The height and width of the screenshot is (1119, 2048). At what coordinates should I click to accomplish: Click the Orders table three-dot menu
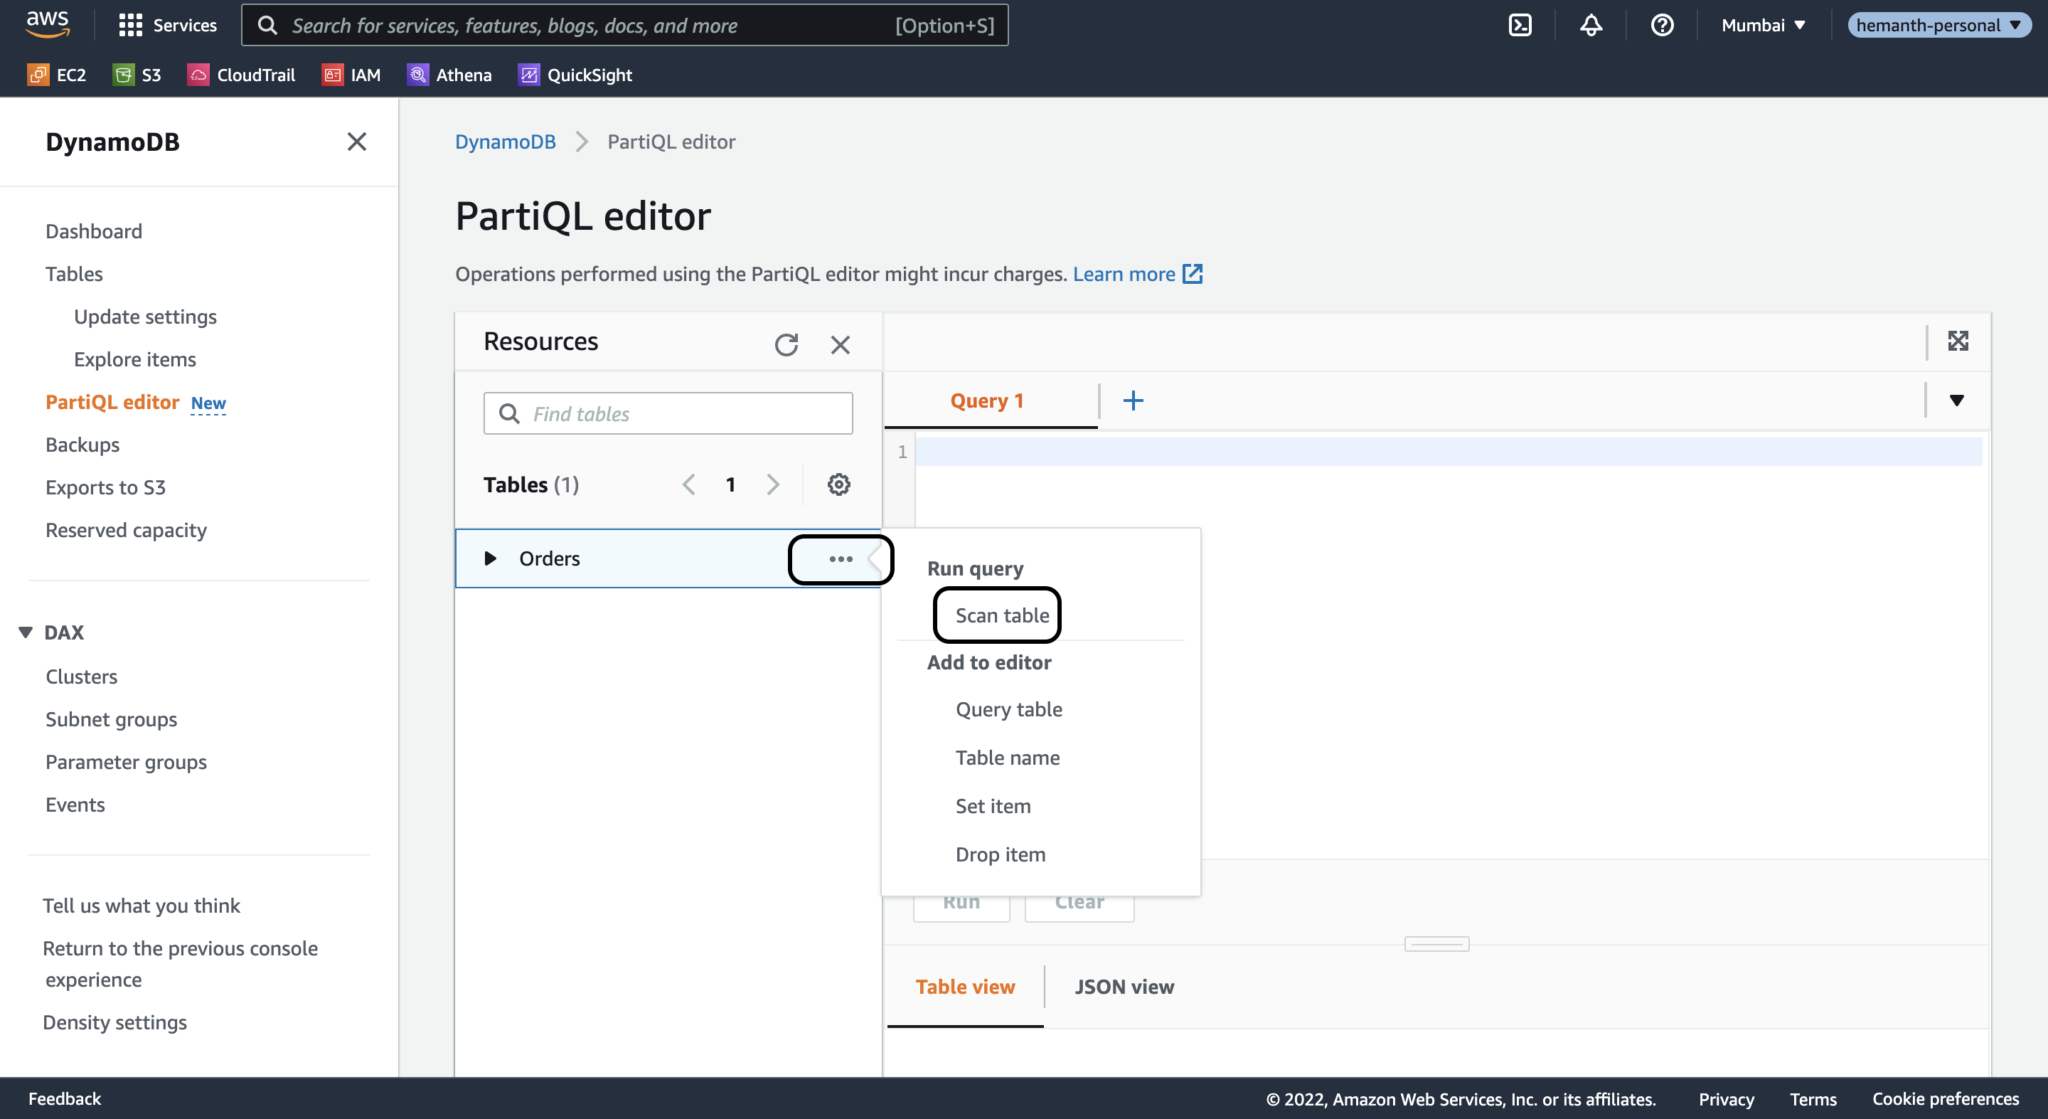(840, 559)
